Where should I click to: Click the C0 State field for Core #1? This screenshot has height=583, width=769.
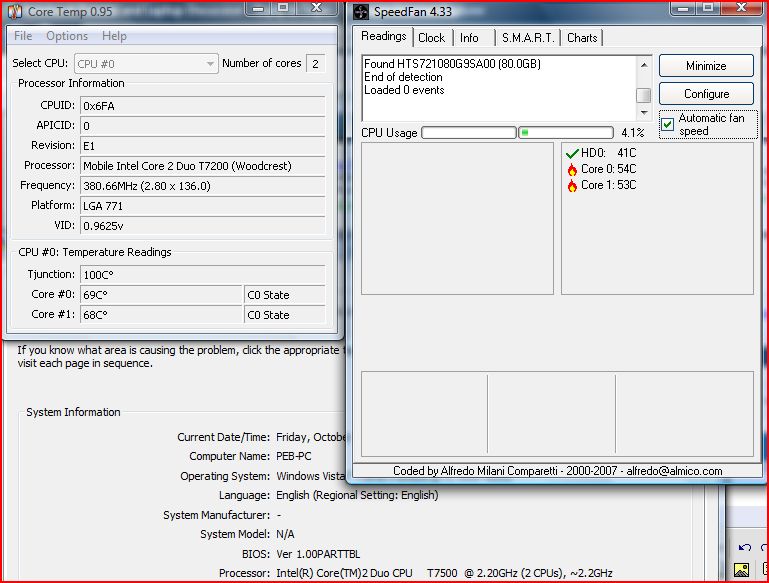click(x=284, y=315)
